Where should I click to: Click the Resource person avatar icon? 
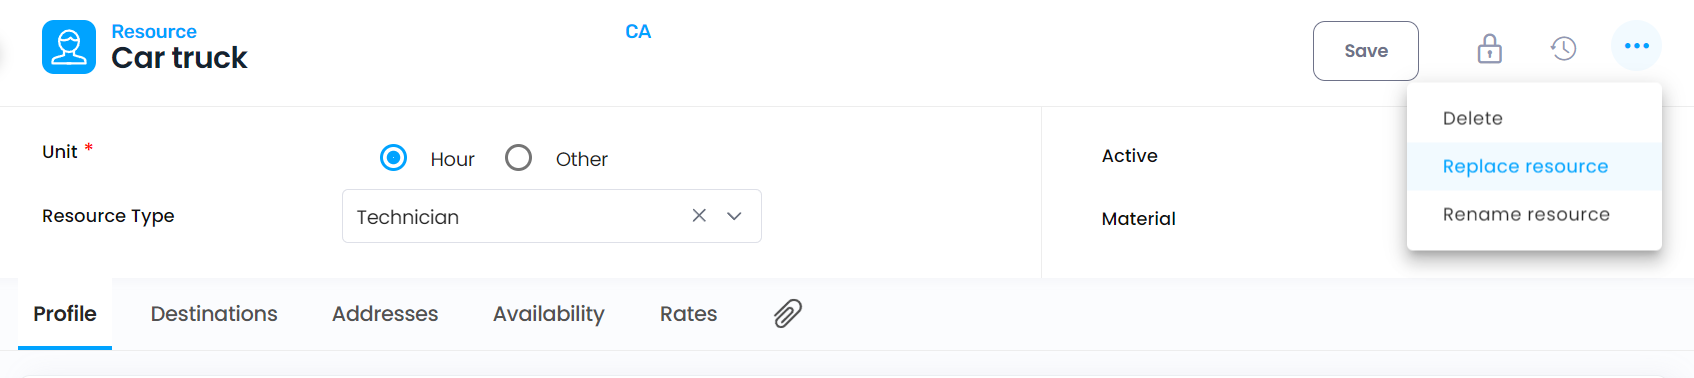pos(69,47)
